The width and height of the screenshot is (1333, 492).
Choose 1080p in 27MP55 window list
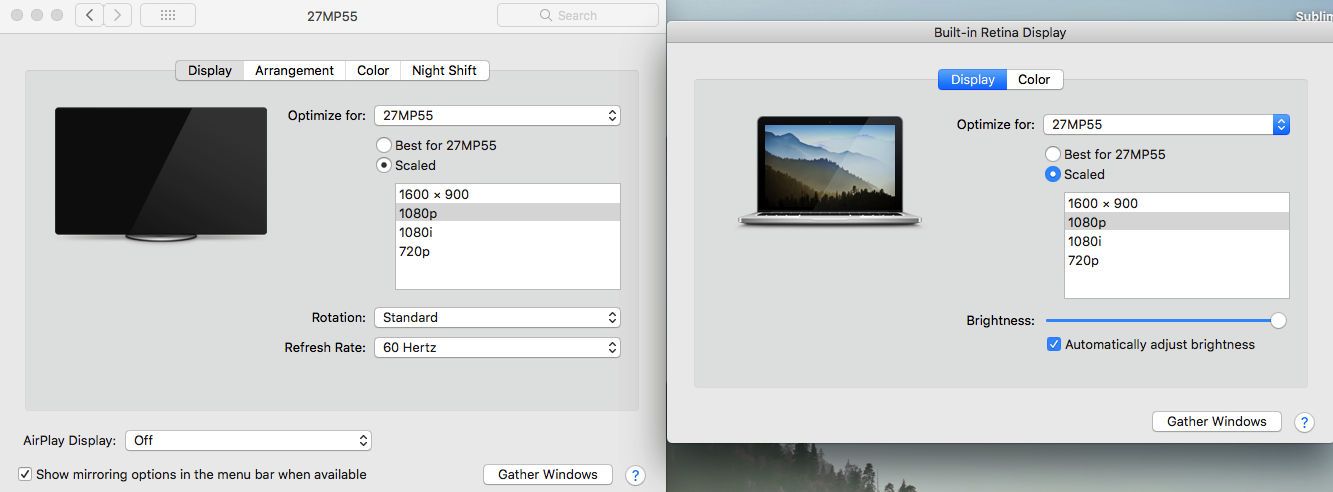tap(508, 213)
